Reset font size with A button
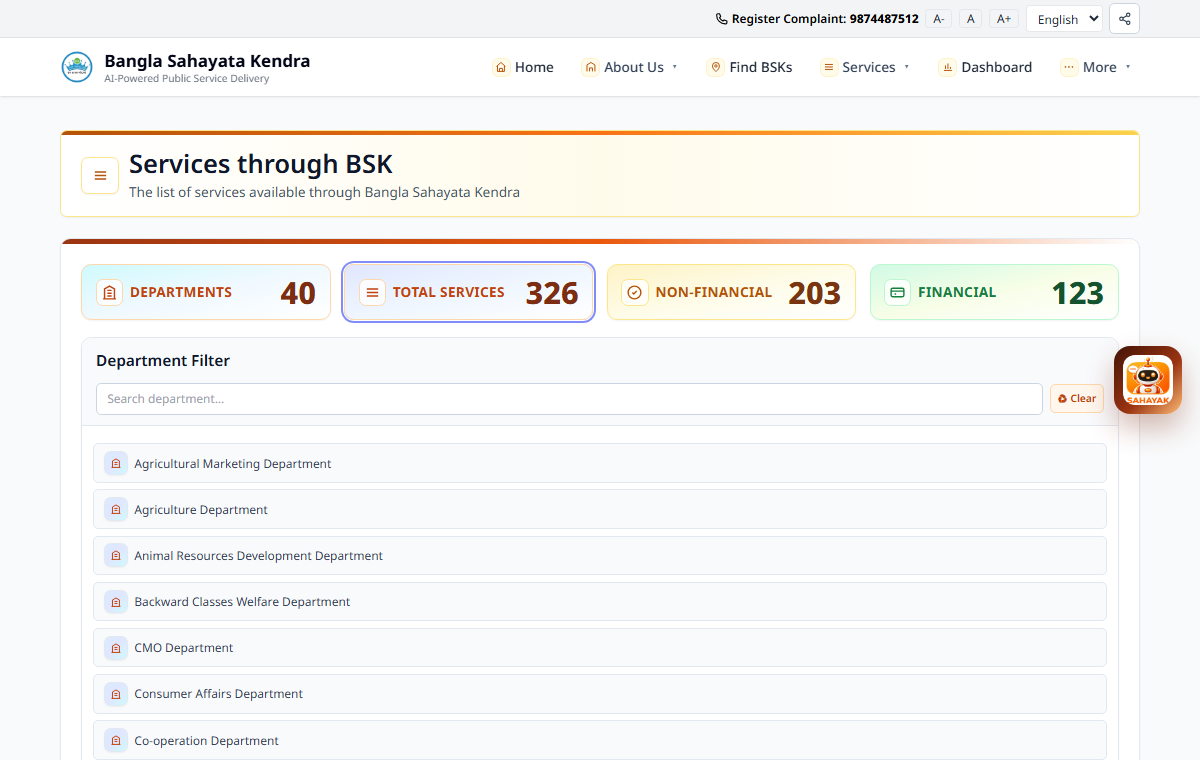Viewport: 1200px width, 760px height. (x=970, y=19)
